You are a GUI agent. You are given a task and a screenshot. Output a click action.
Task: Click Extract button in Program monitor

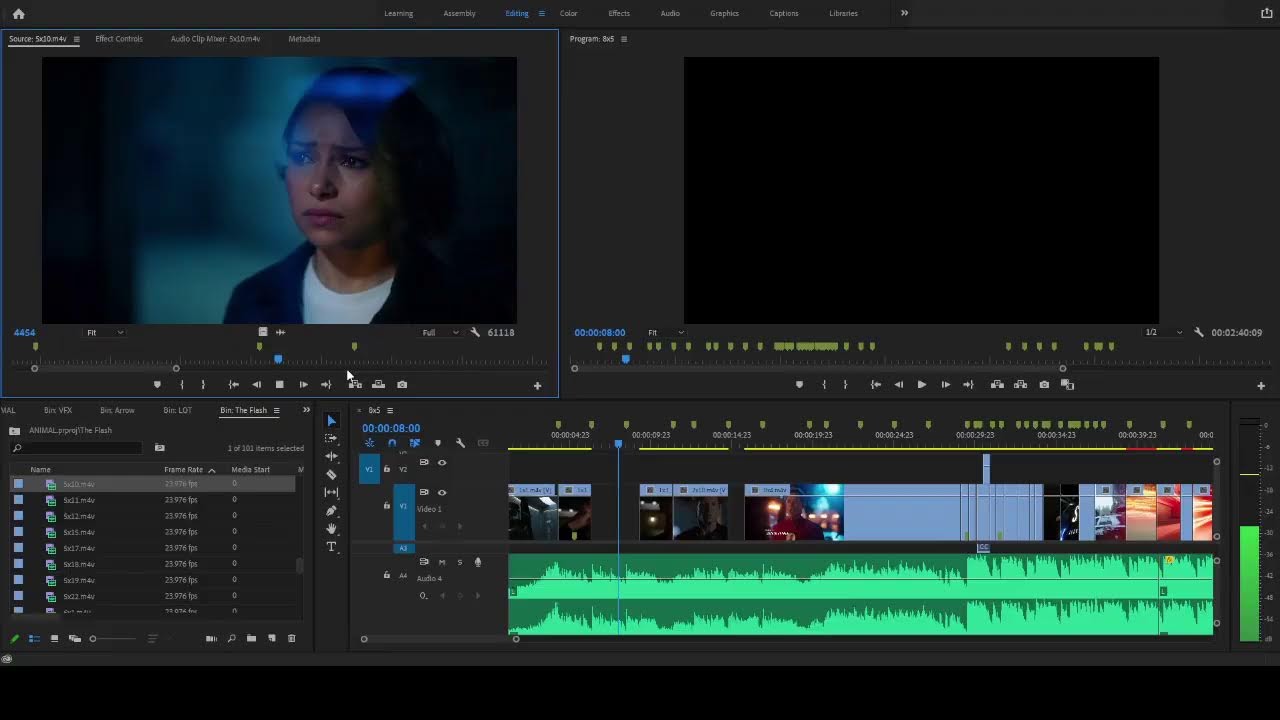point(1020,384)
